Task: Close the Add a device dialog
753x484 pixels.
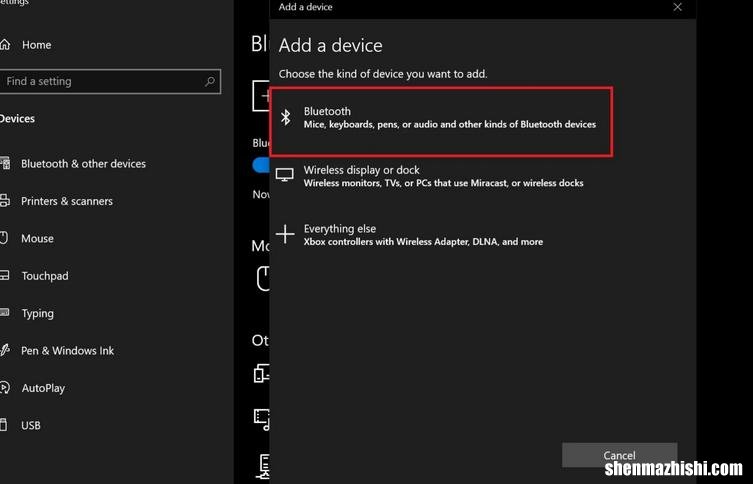Action: coord(677,7)
